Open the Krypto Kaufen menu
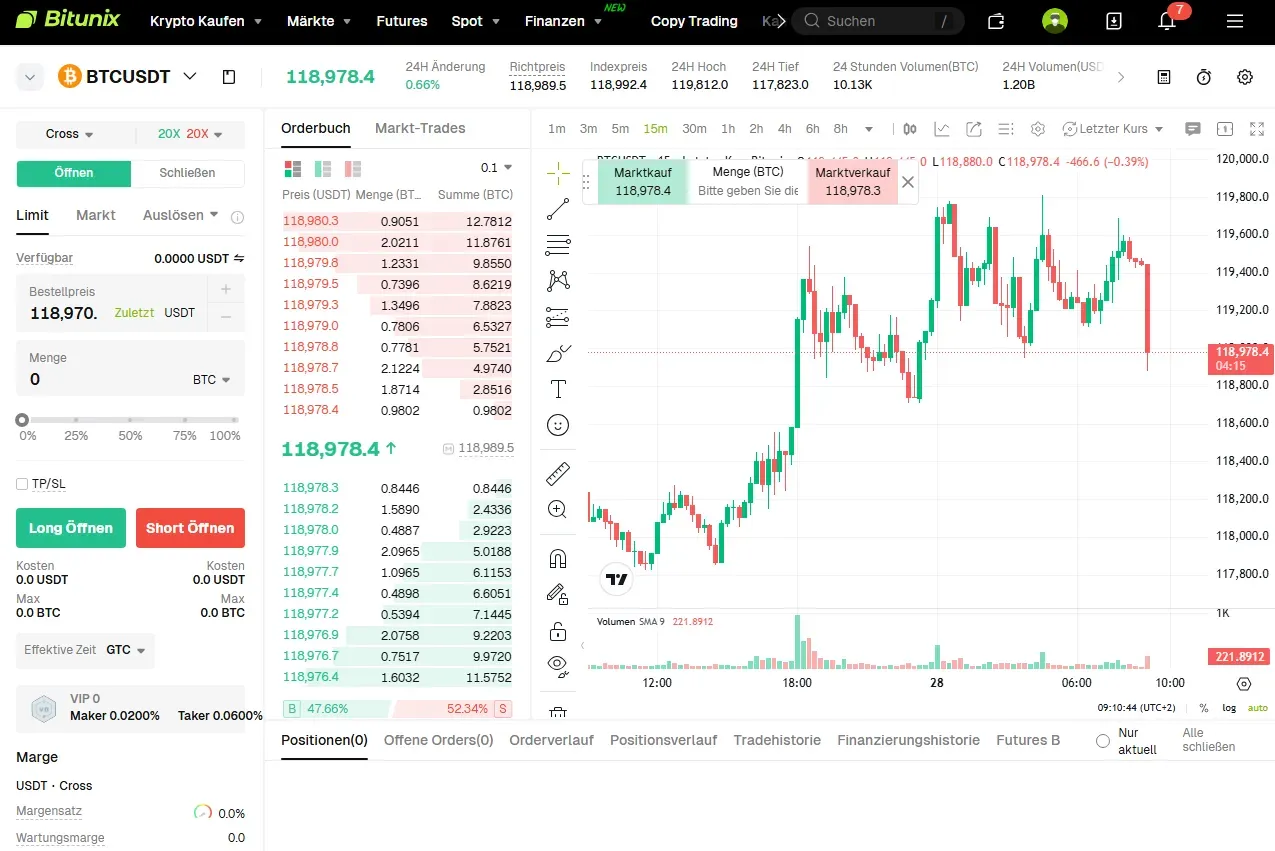This screenshot has width=1275, height=851. [206, 21]
